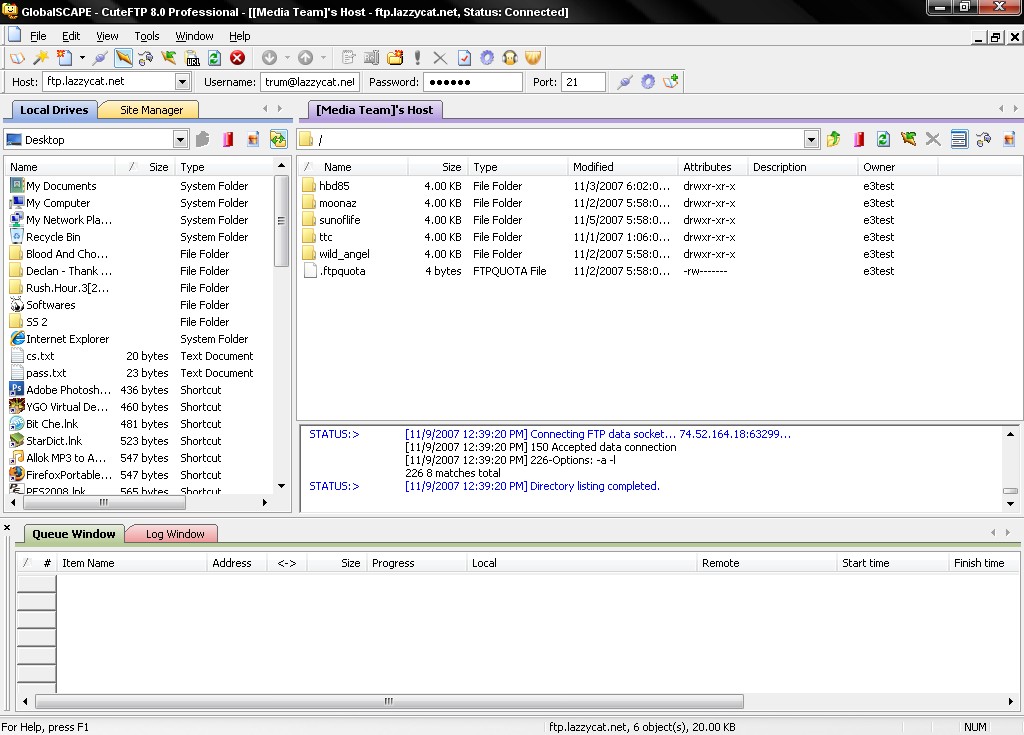Click the queue horizontal scrollbar thumb

(x=388, y=701)
